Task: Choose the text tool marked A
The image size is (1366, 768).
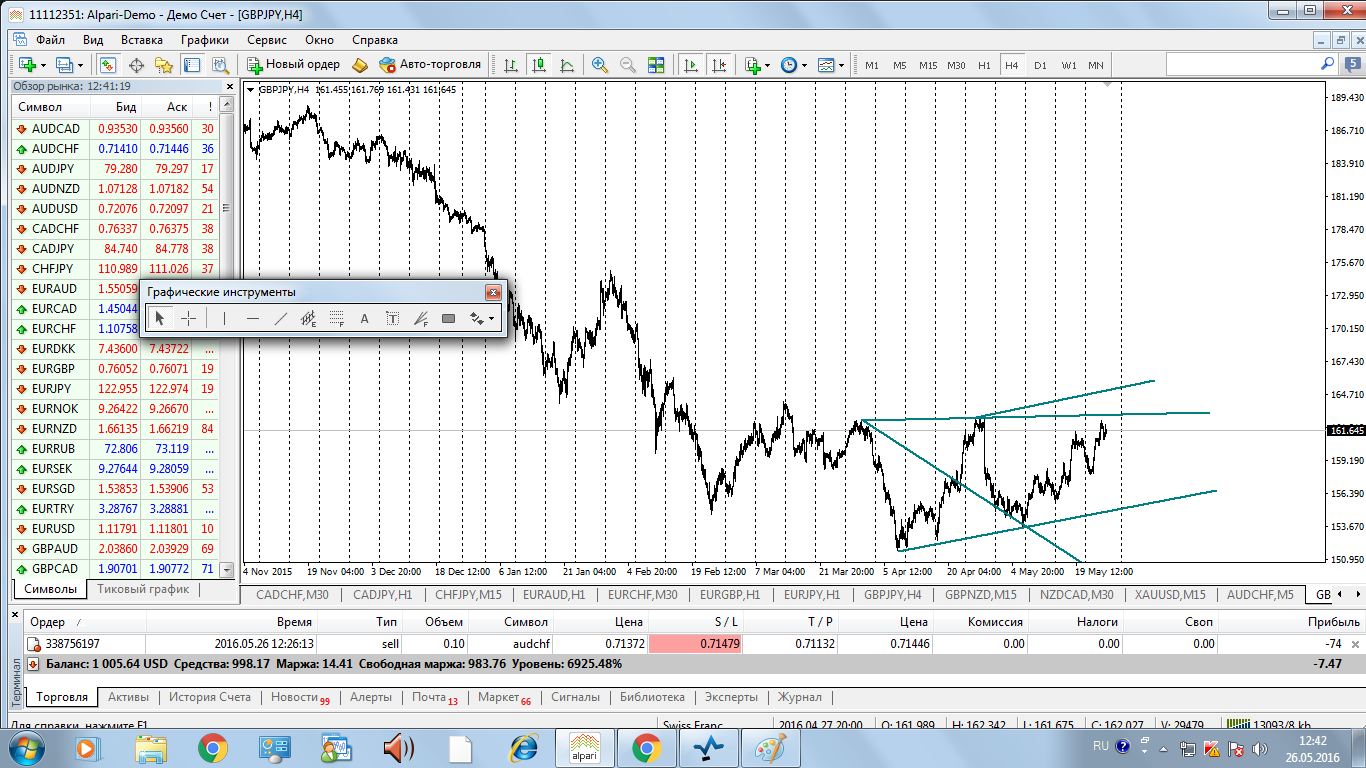Action: (365, 319)
